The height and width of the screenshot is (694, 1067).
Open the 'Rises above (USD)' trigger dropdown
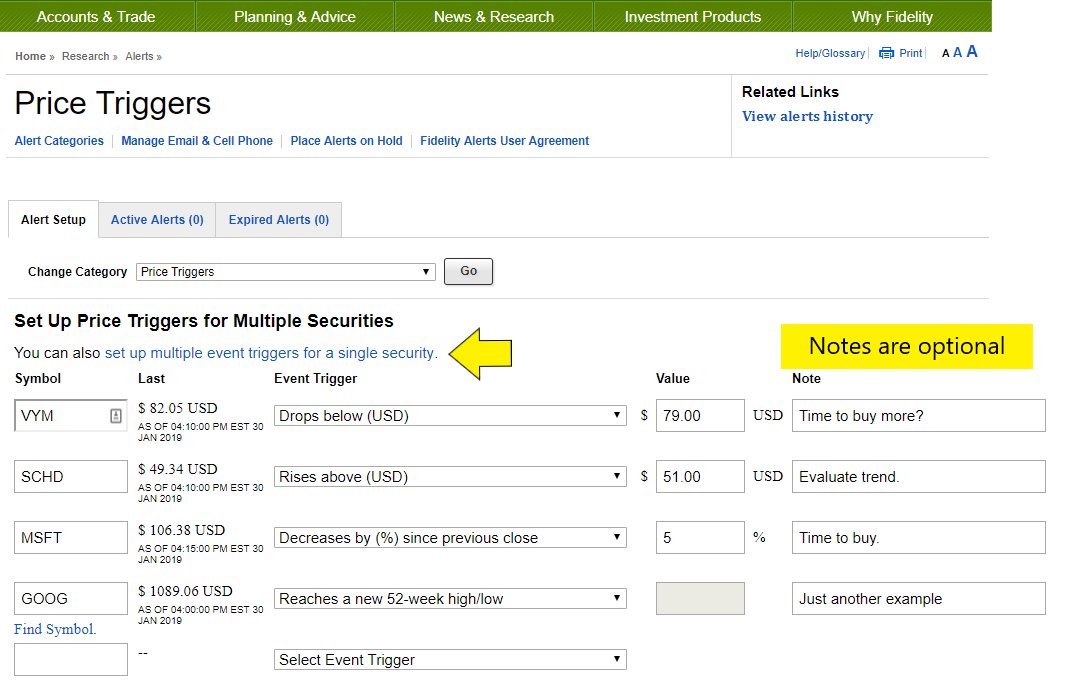tap(450, 477)
